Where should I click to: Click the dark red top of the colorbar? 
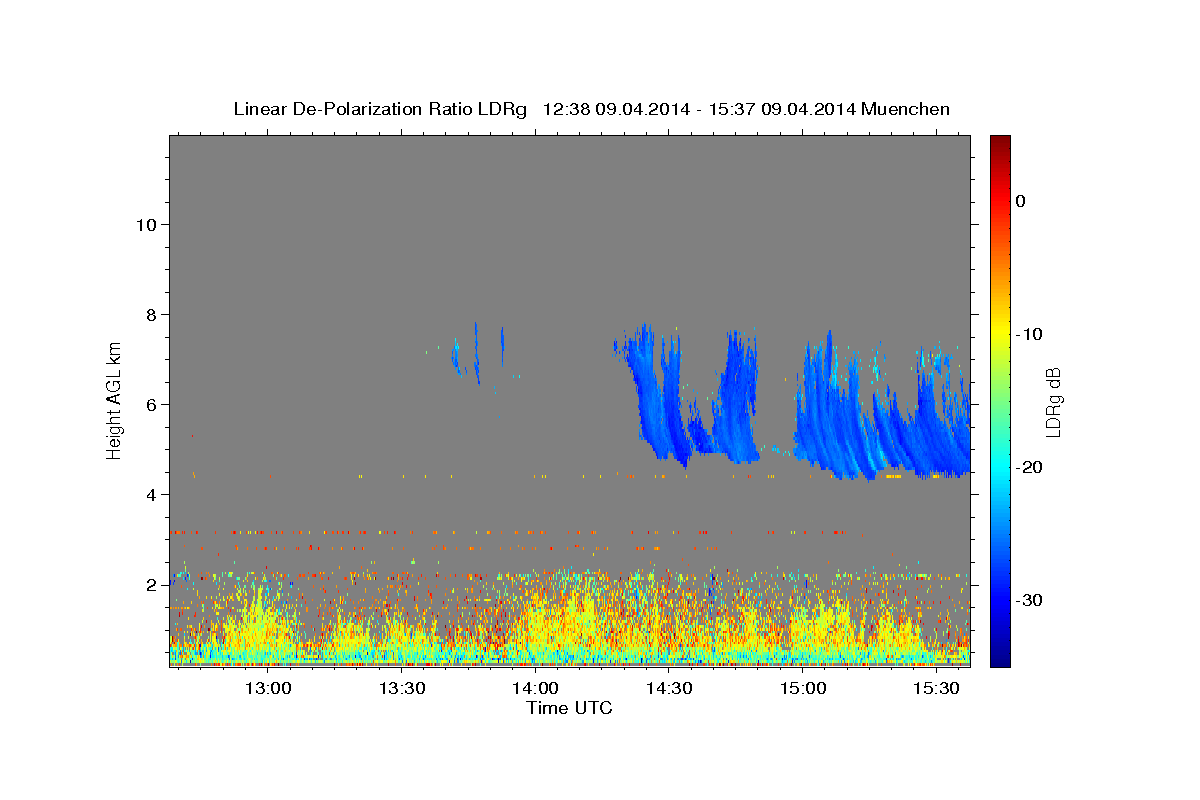click(1000, 145)
